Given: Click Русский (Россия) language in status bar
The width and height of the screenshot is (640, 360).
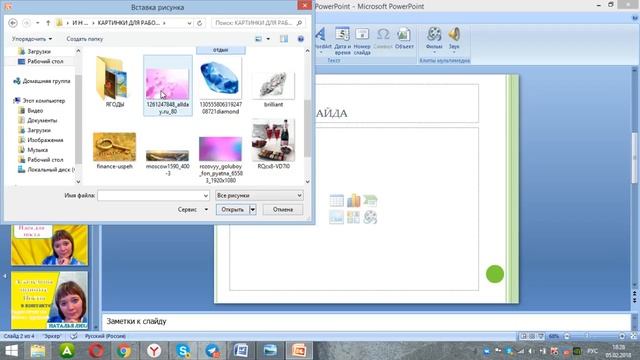Looking at the screenshot, I should tap(105, 336).
